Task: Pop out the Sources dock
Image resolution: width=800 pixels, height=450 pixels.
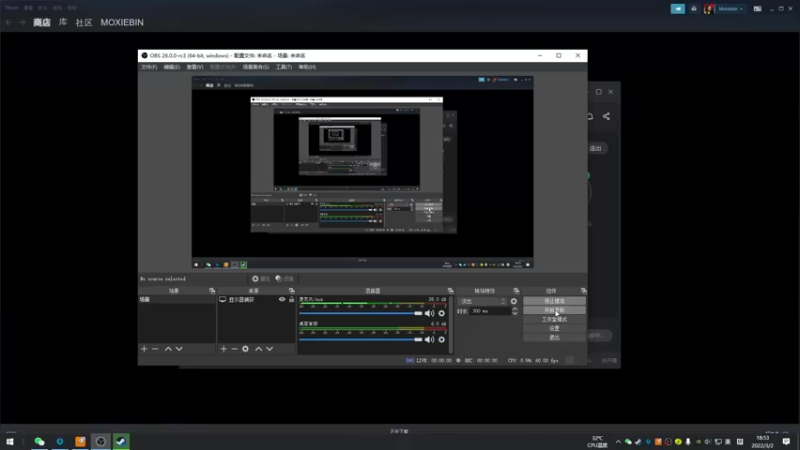Action: click(x=291, y=291)
